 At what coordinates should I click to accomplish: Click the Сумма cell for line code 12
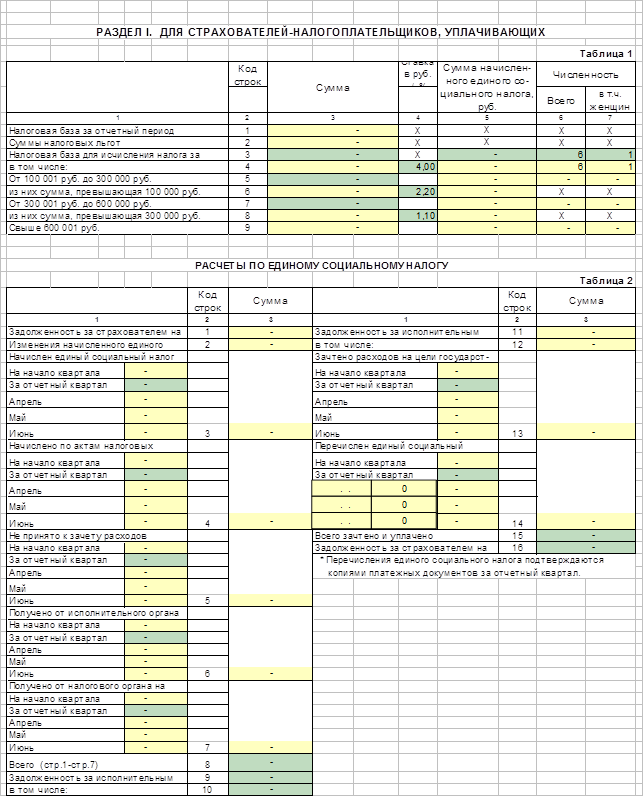586,344
